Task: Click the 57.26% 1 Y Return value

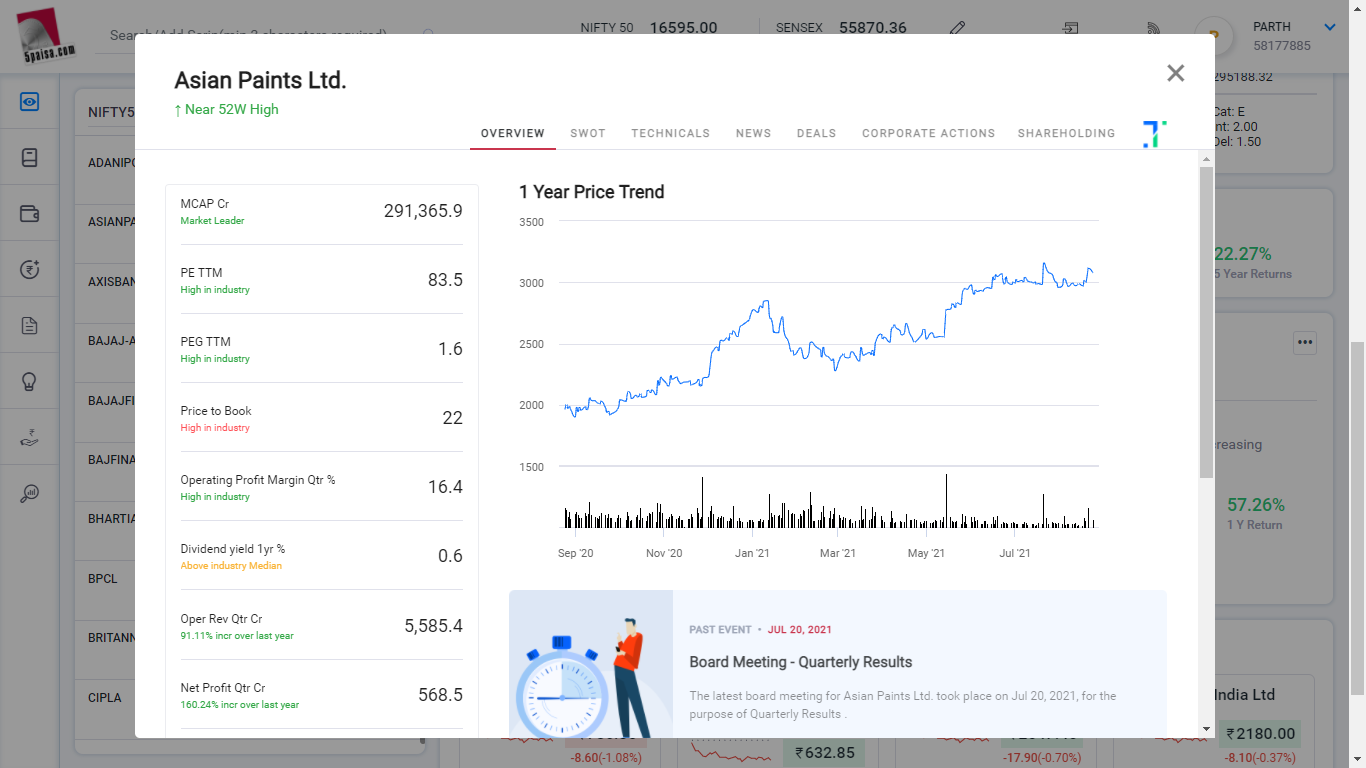Action: (x=1255, y=505)
